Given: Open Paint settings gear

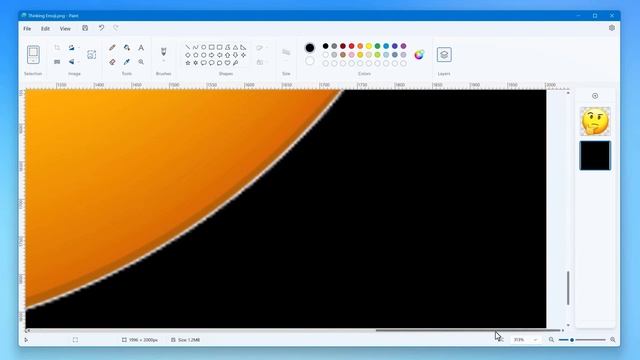Looking at the screenshot, I should [611, 28].
